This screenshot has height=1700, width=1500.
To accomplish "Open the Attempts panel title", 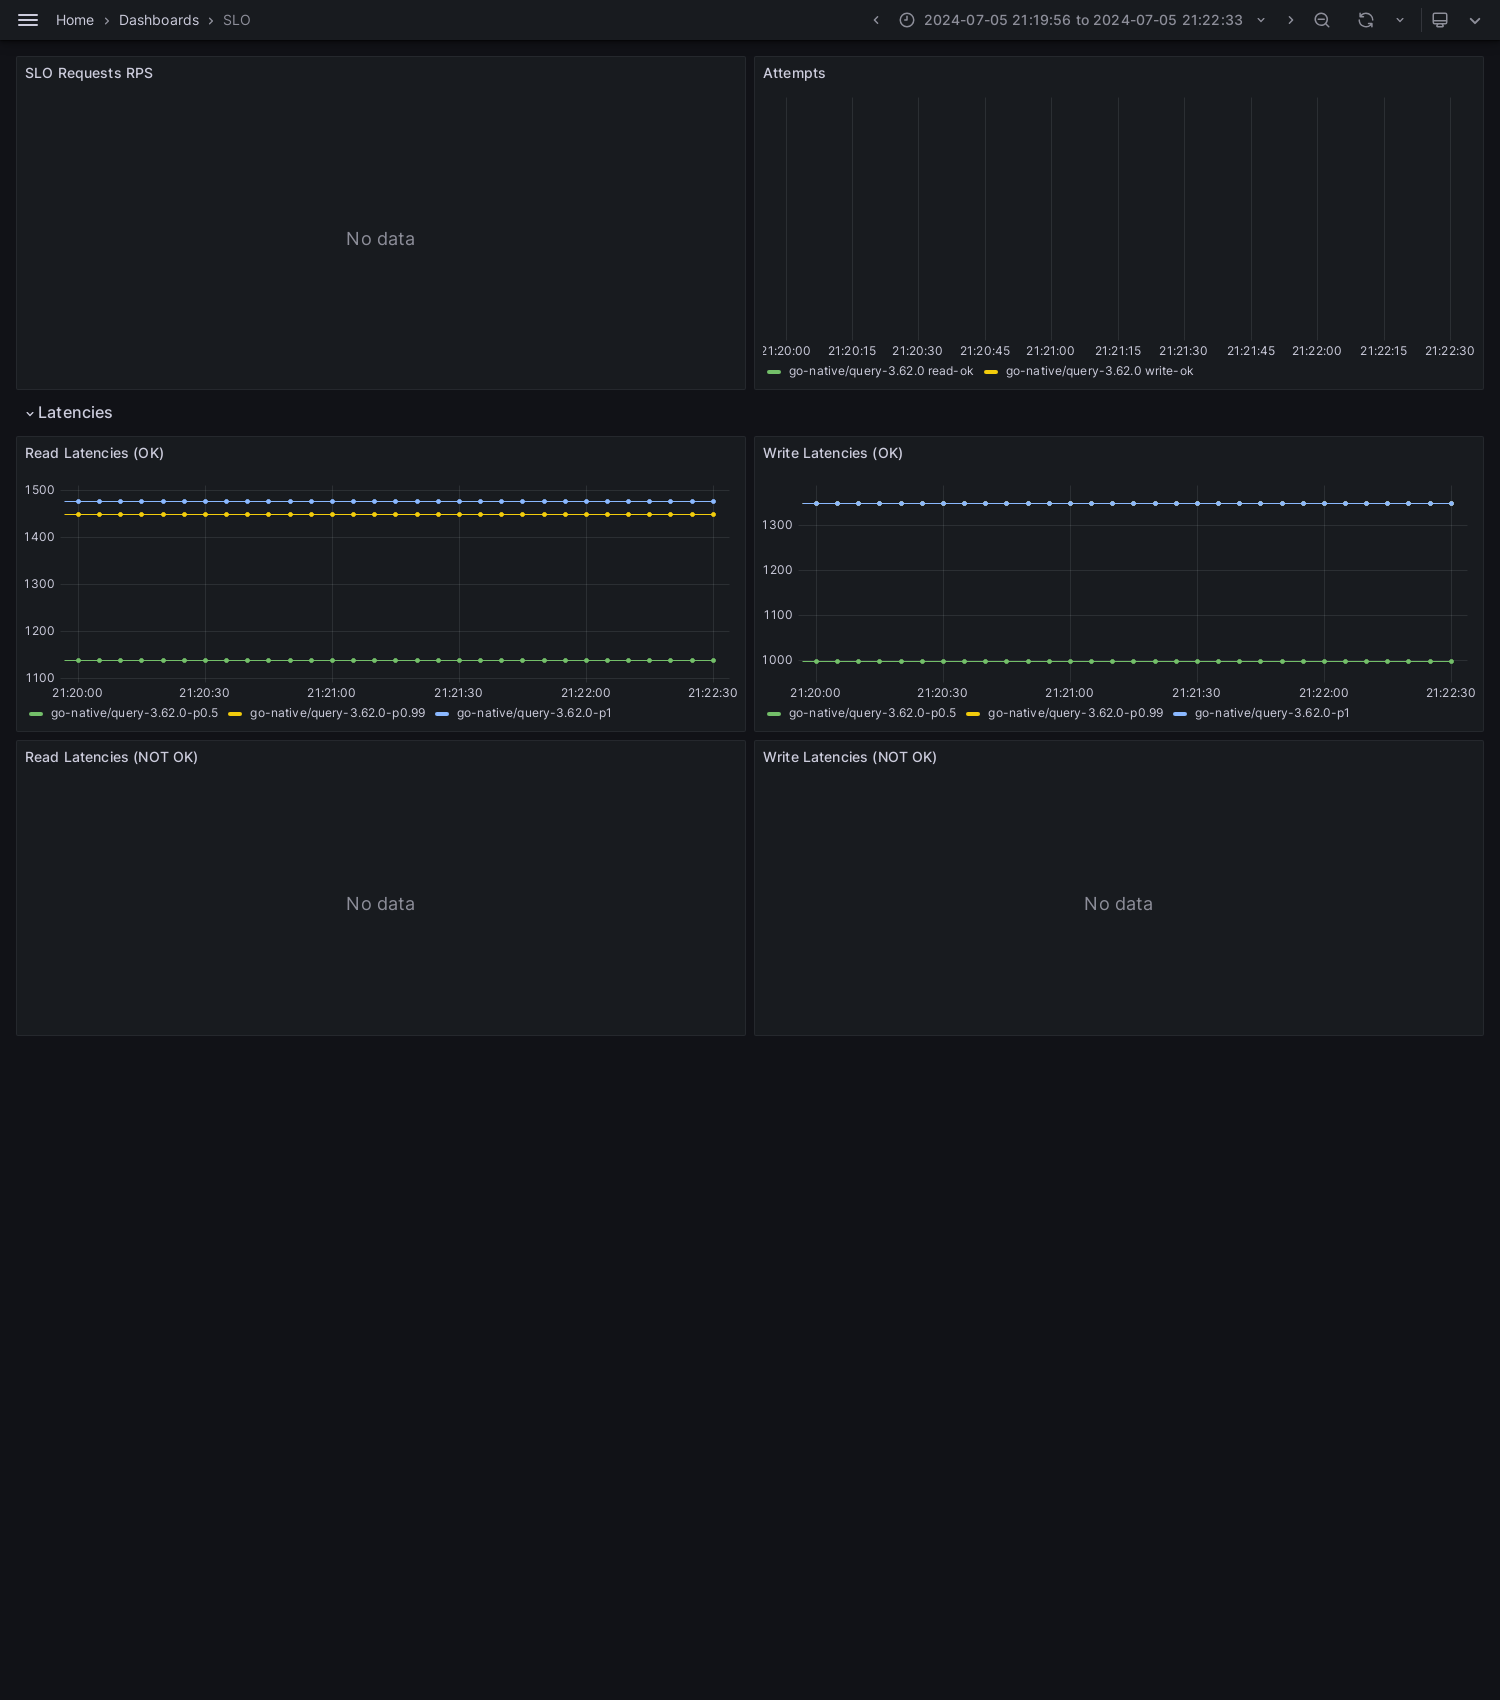I will [x=794, y=73].
